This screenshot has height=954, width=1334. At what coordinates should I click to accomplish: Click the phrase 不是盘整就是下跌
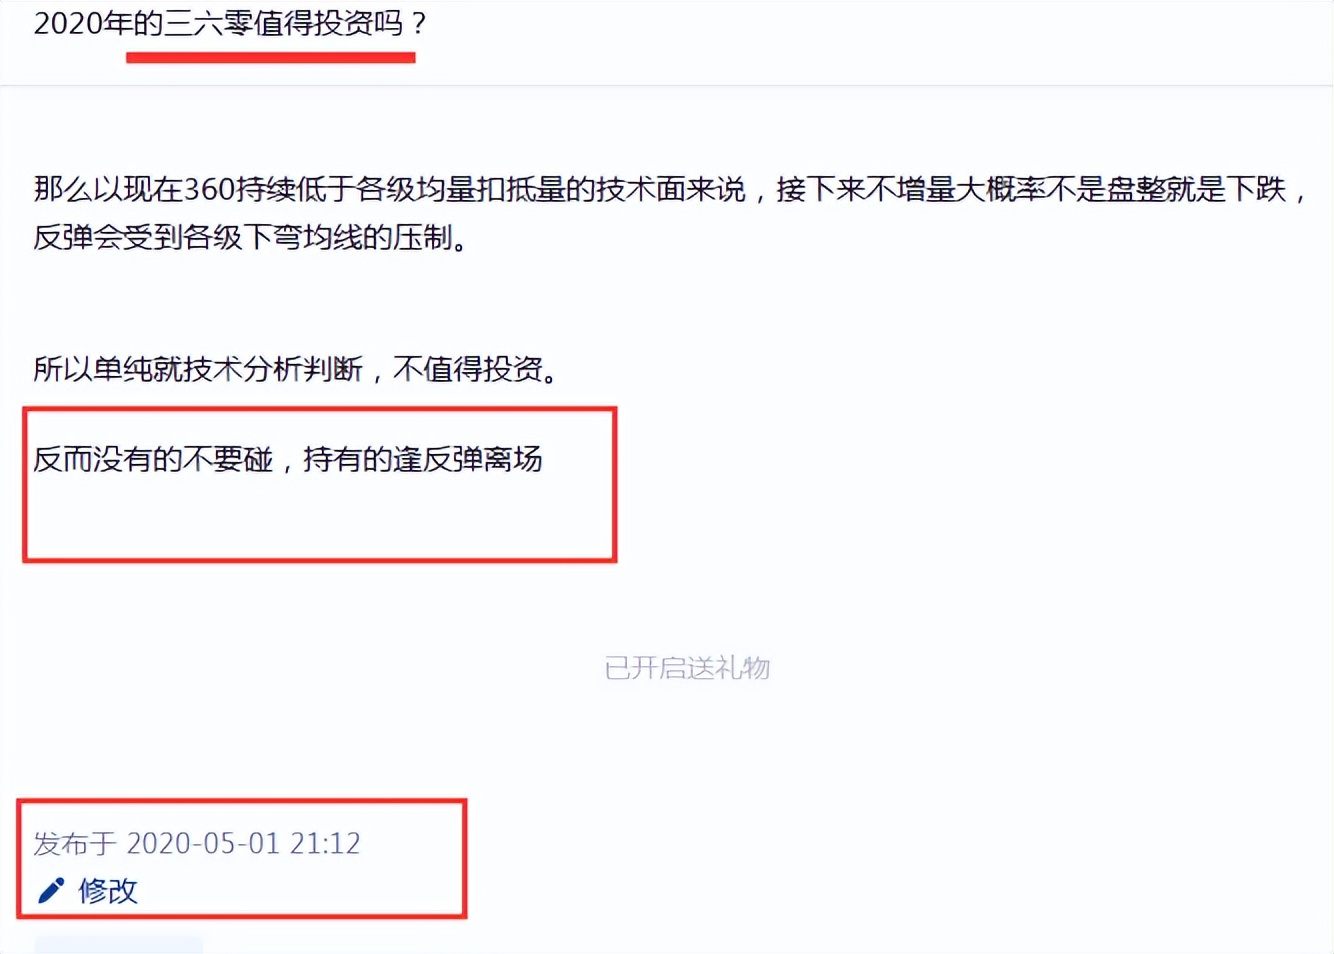1166,189
